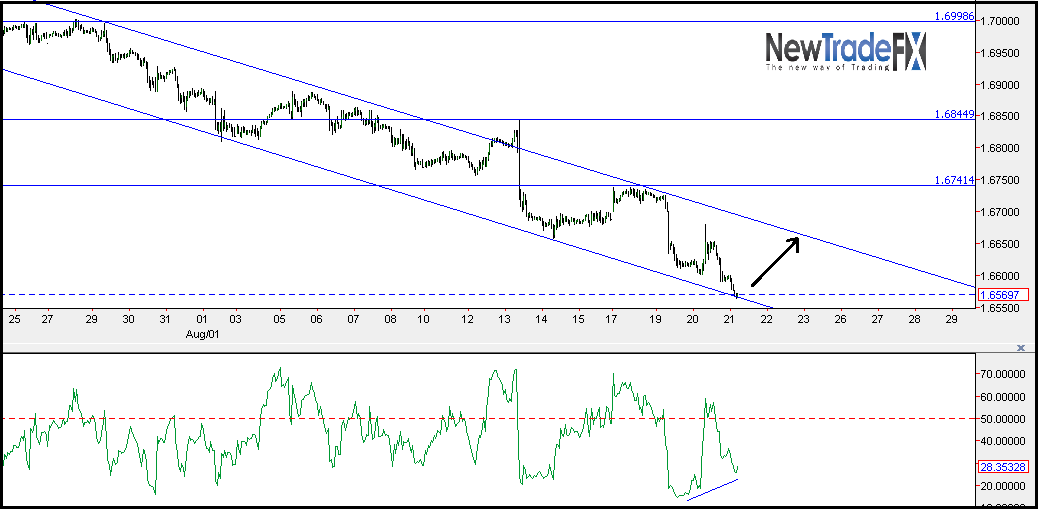The height and width of the screenshot is (509, 1039).
Task: Select the Aug/01 date label
Action: tap(203, 335)
